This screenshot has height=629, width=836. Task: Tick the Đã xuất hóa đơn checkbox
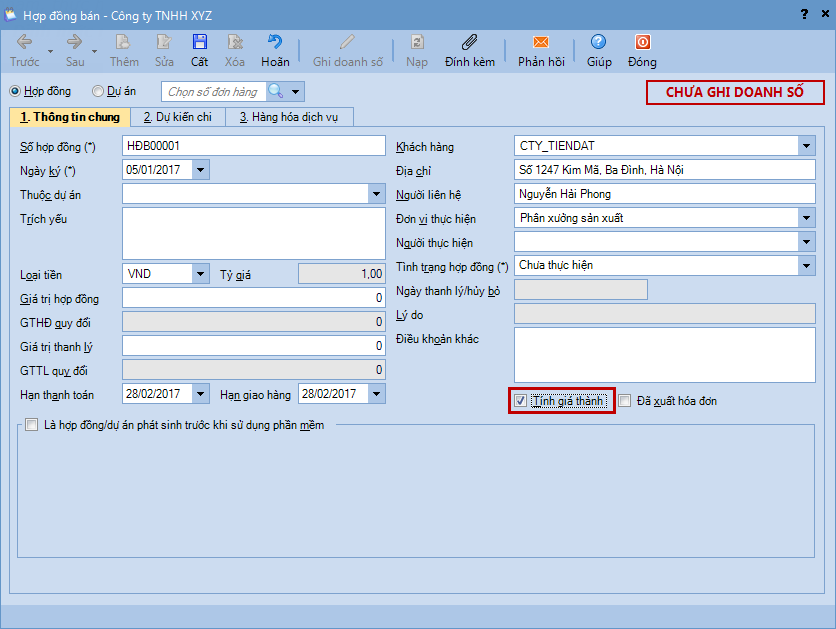click(x=625, y=401)
